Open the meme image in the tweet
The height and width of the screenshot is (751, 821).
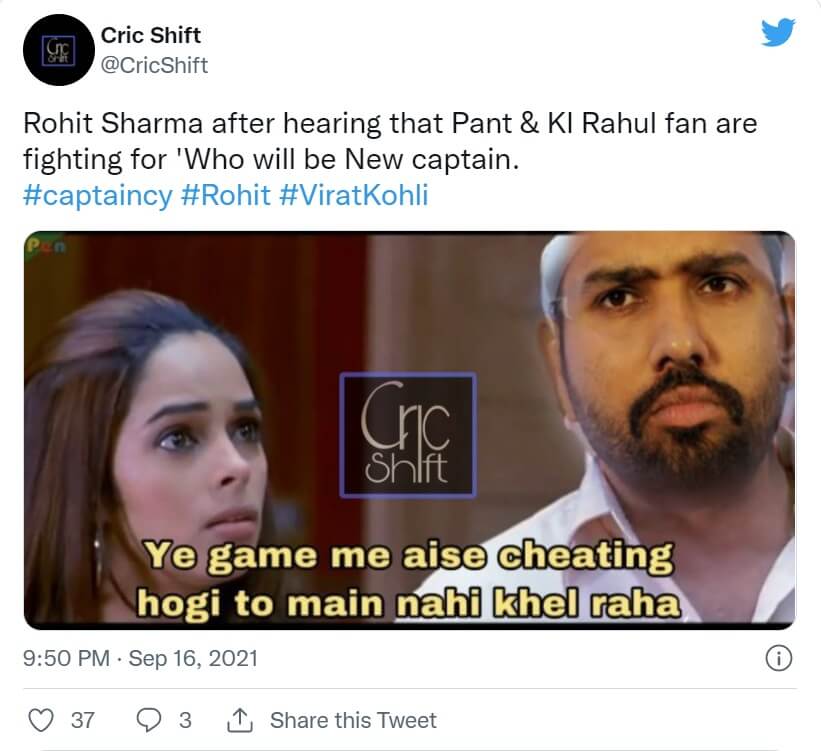409,430
